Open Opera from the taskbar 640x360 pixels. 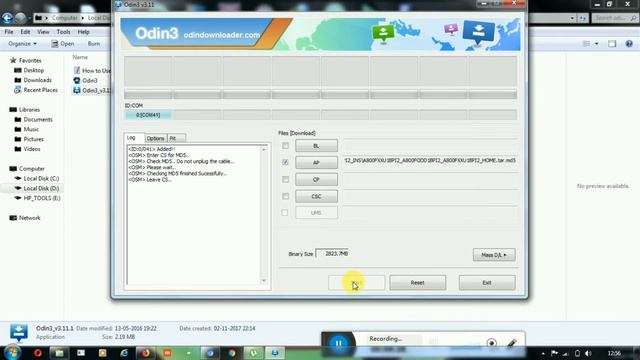[x=38, y=353]
